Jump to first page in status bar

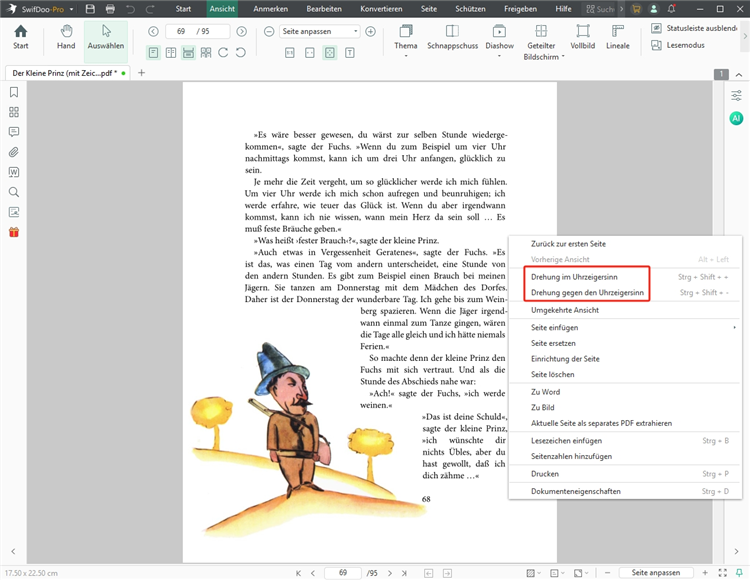(x=298, y=573)
